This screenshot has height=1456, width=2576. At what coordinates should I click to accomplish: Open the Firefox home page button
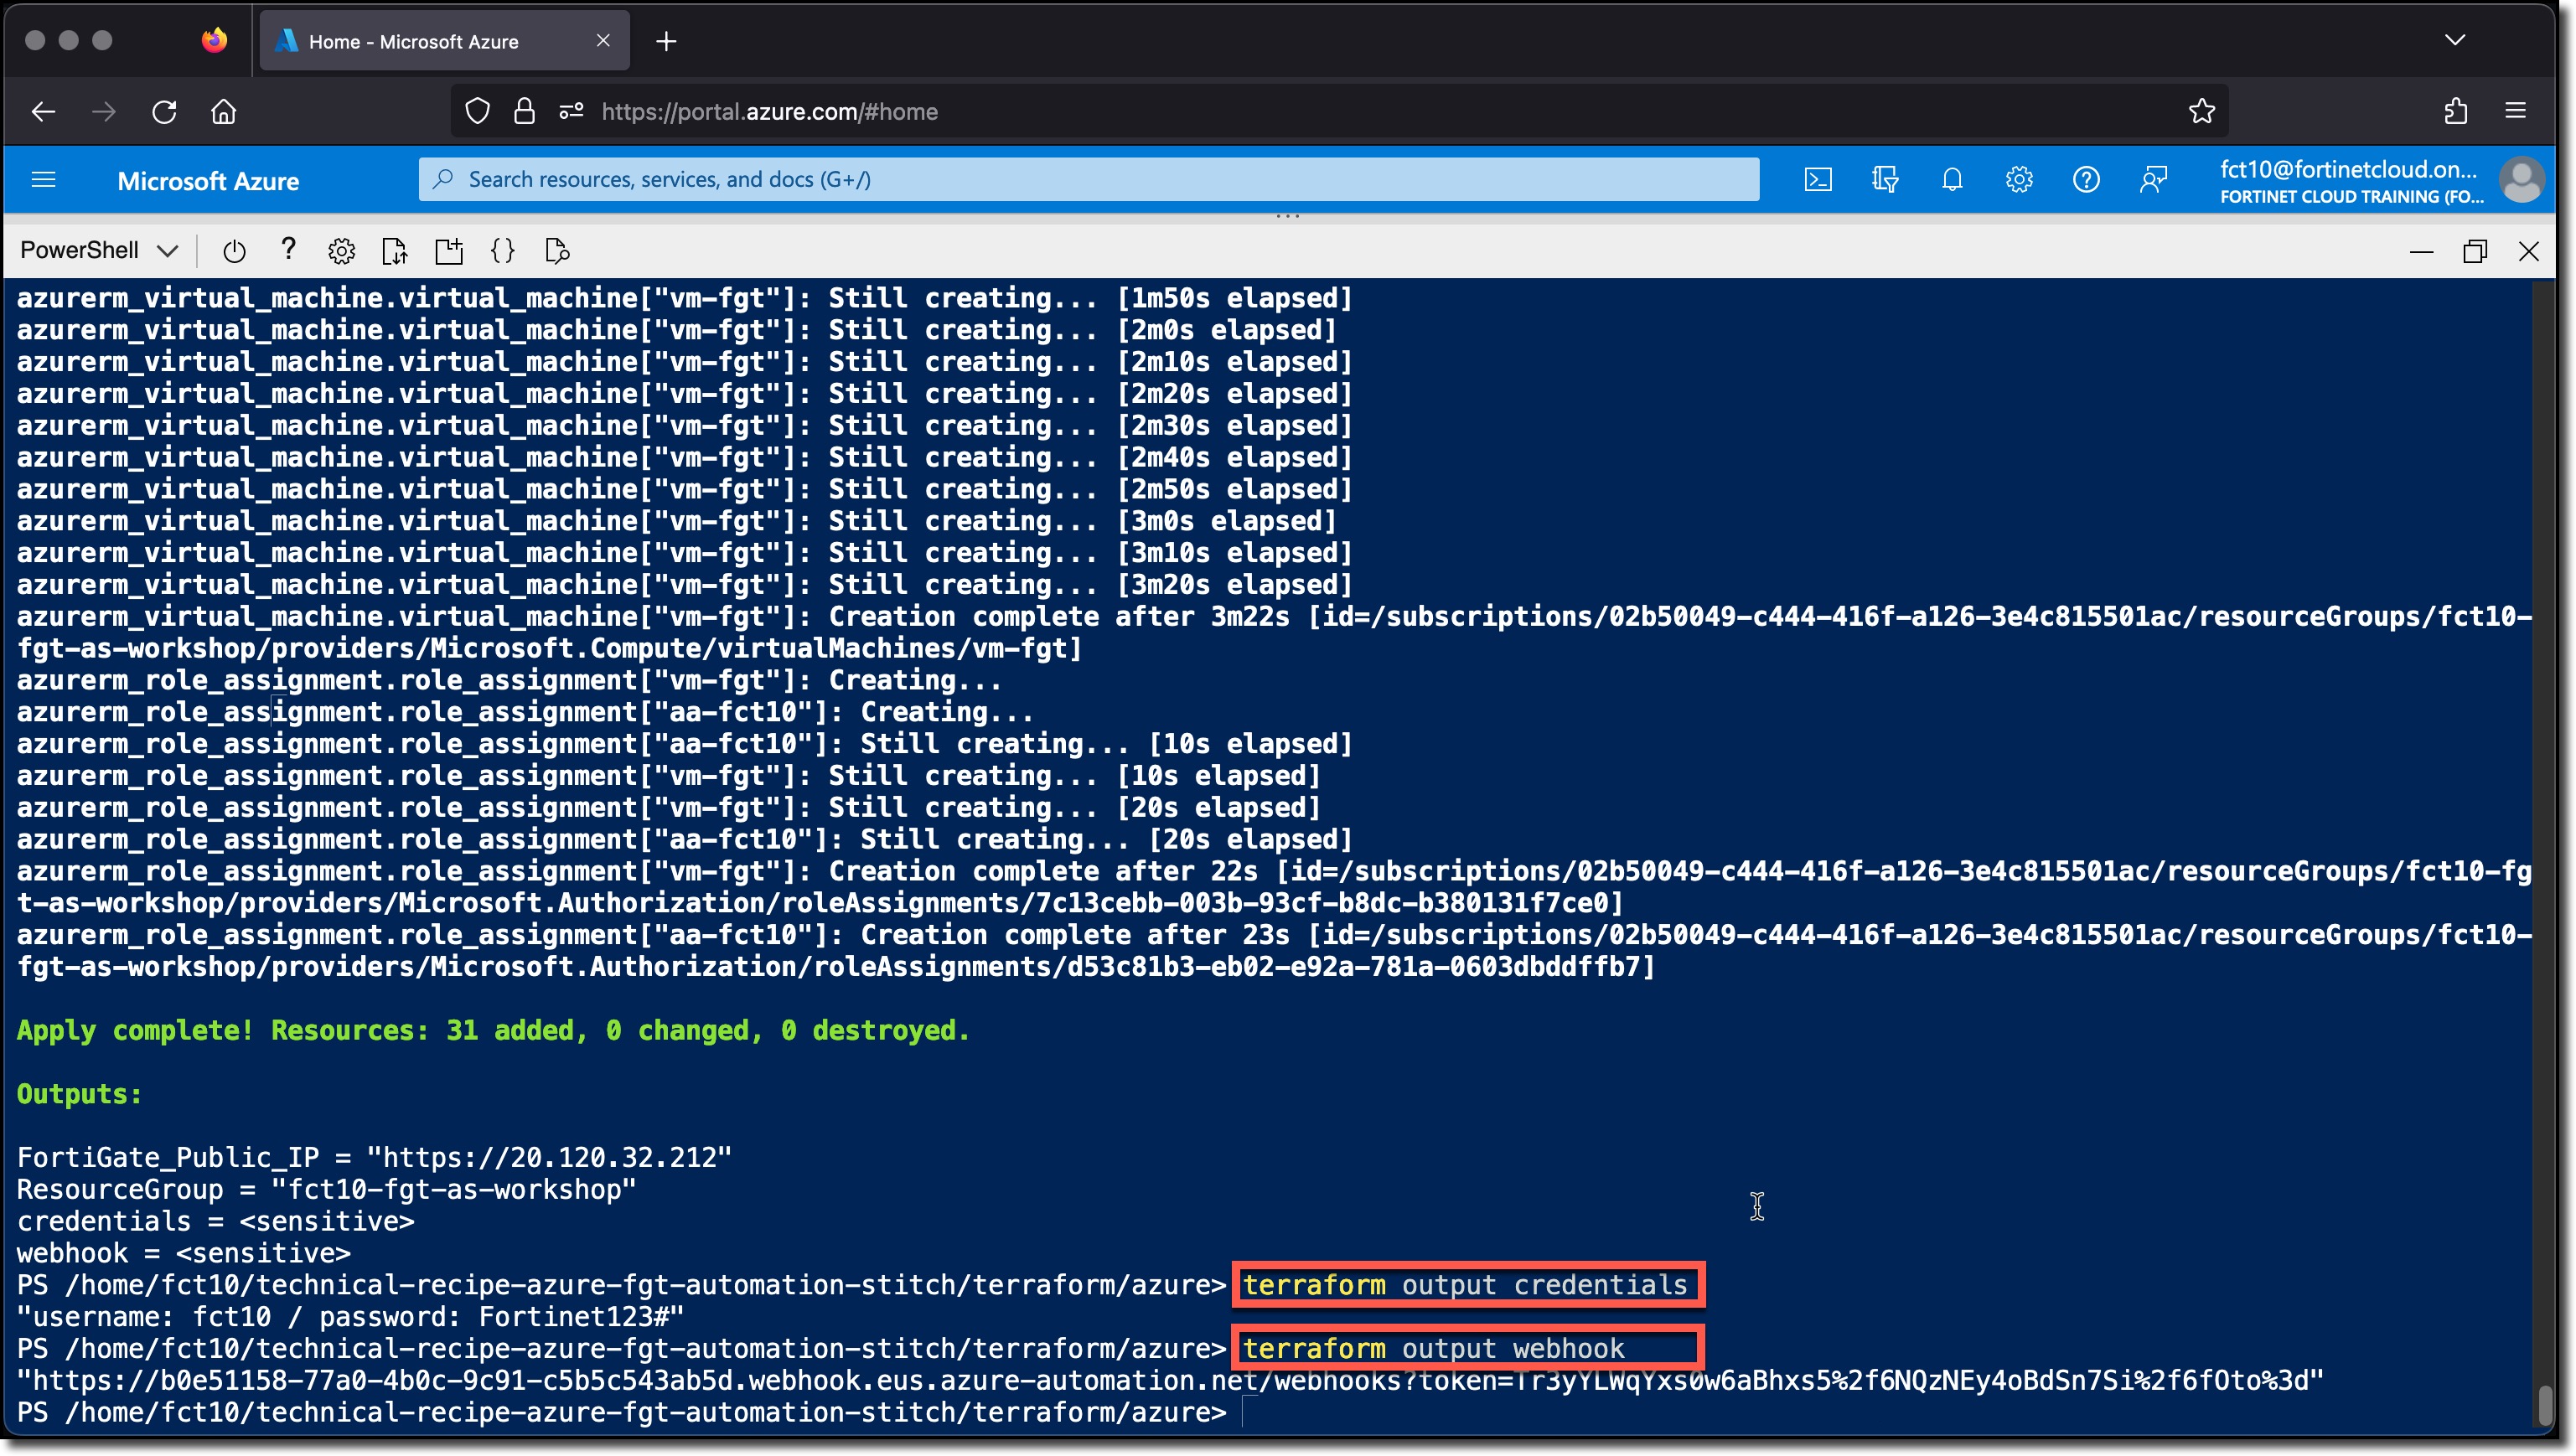point(224,111)
